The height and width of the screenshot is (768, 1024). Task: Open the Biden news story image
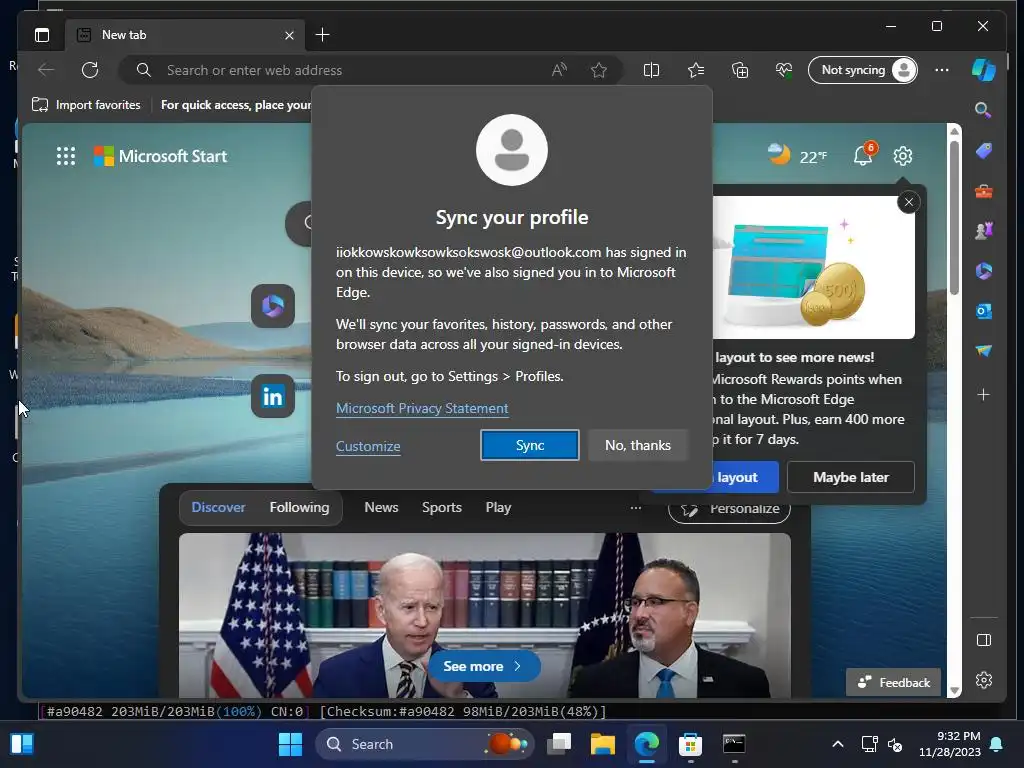click(x=485, y=615)
